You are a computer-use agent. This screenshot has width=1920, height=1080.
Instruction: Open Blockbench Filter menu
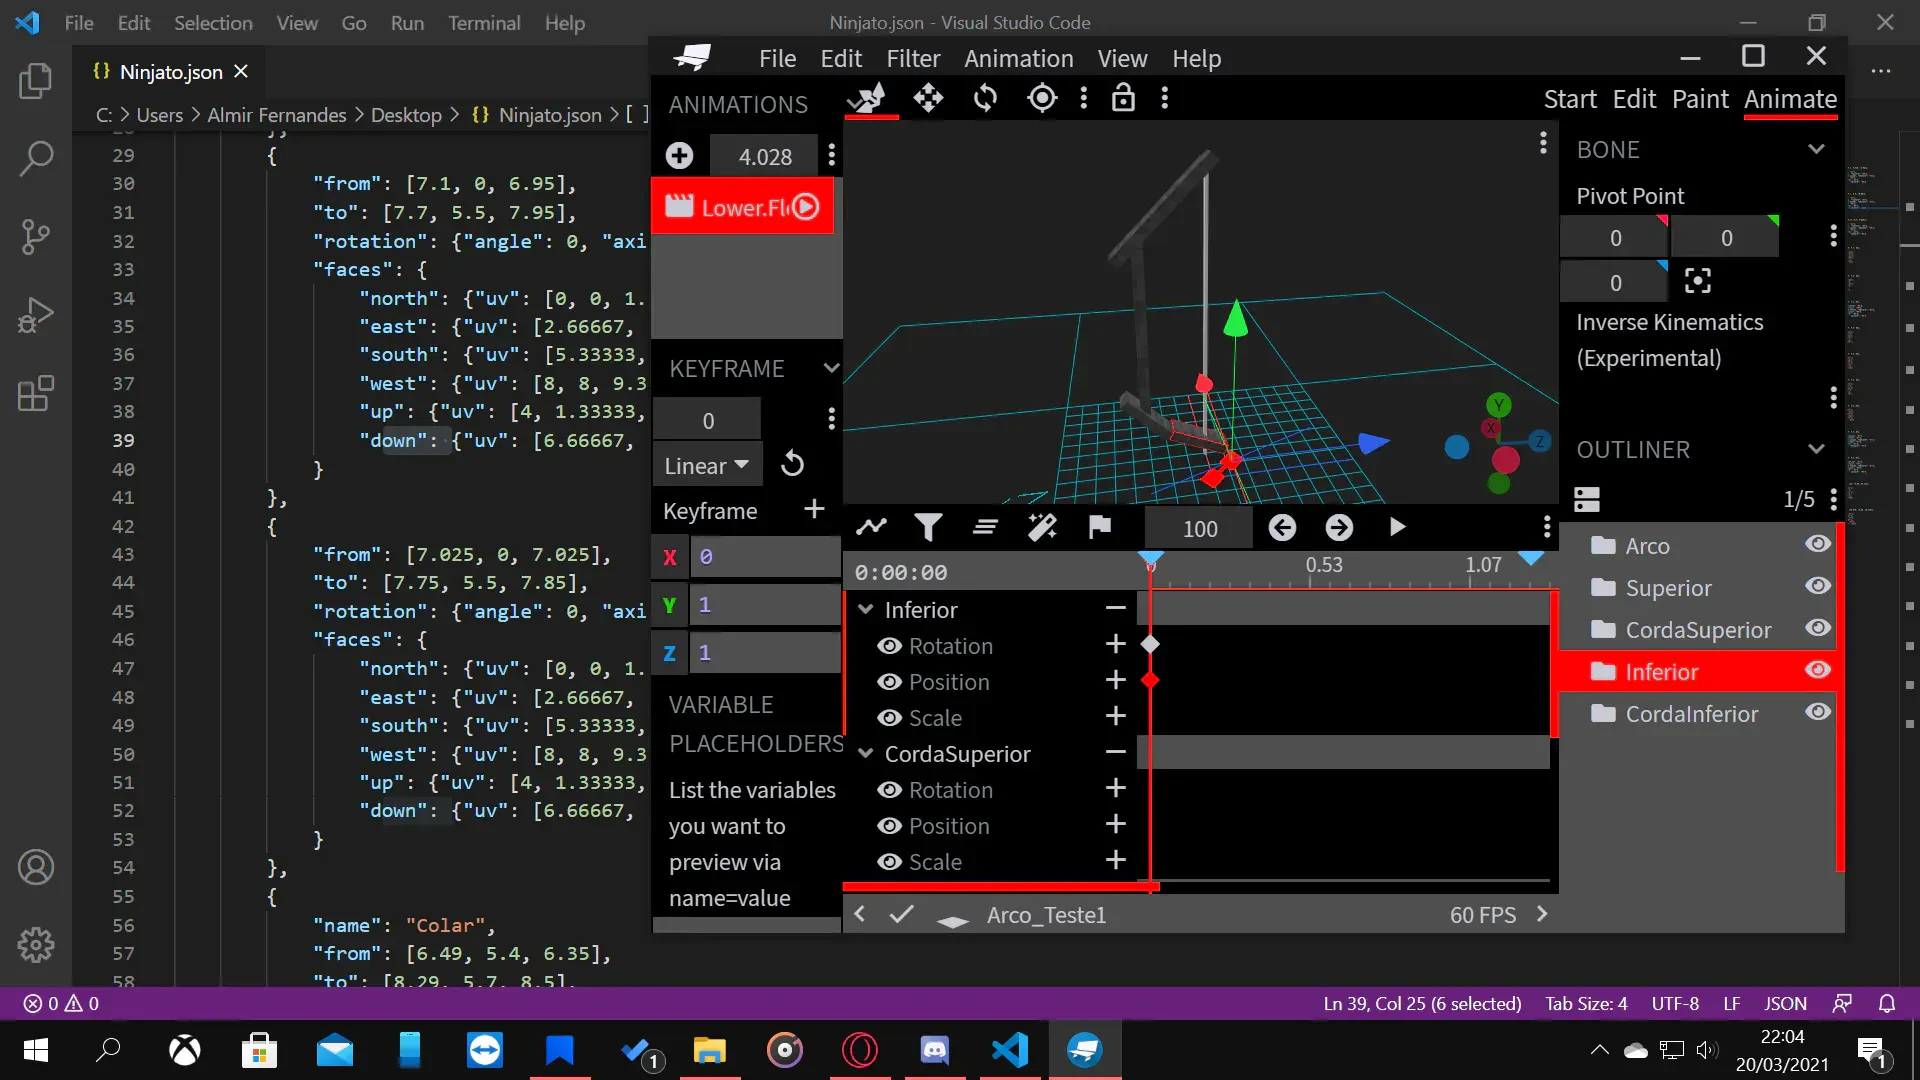point(913,59)
